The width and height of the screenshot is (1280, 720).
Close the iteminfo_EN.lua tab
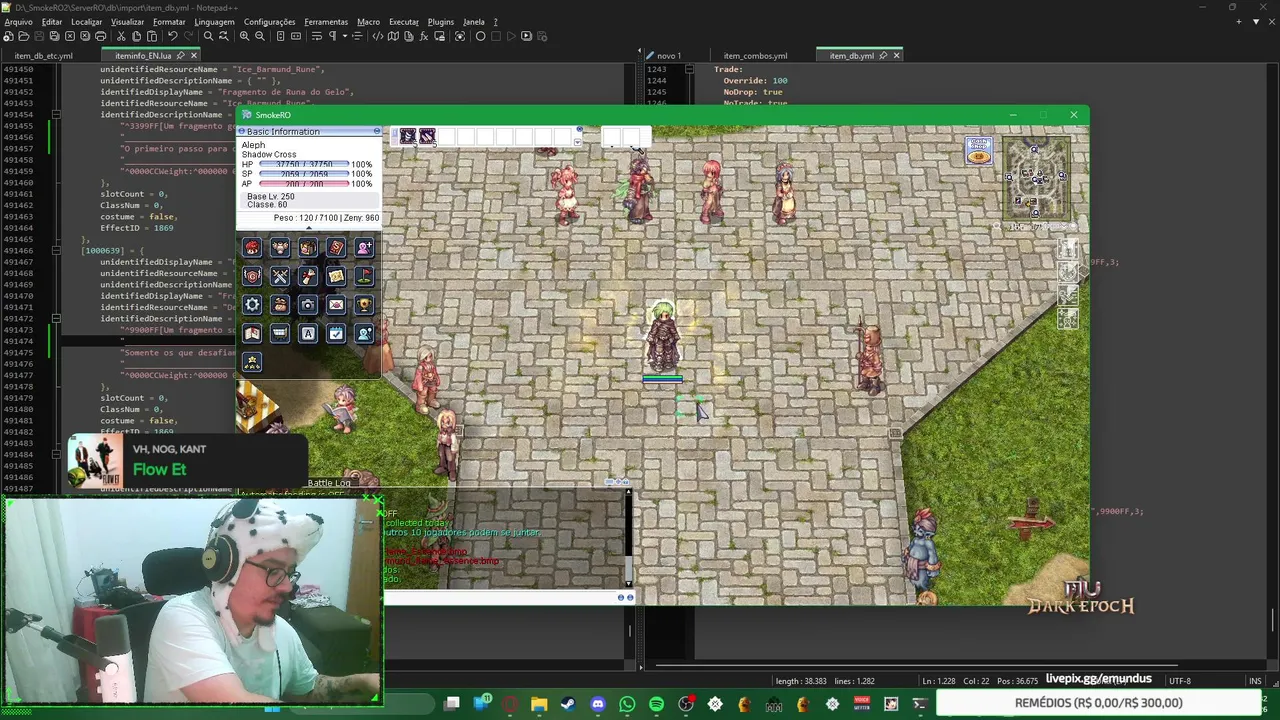[x=194, y=56]
